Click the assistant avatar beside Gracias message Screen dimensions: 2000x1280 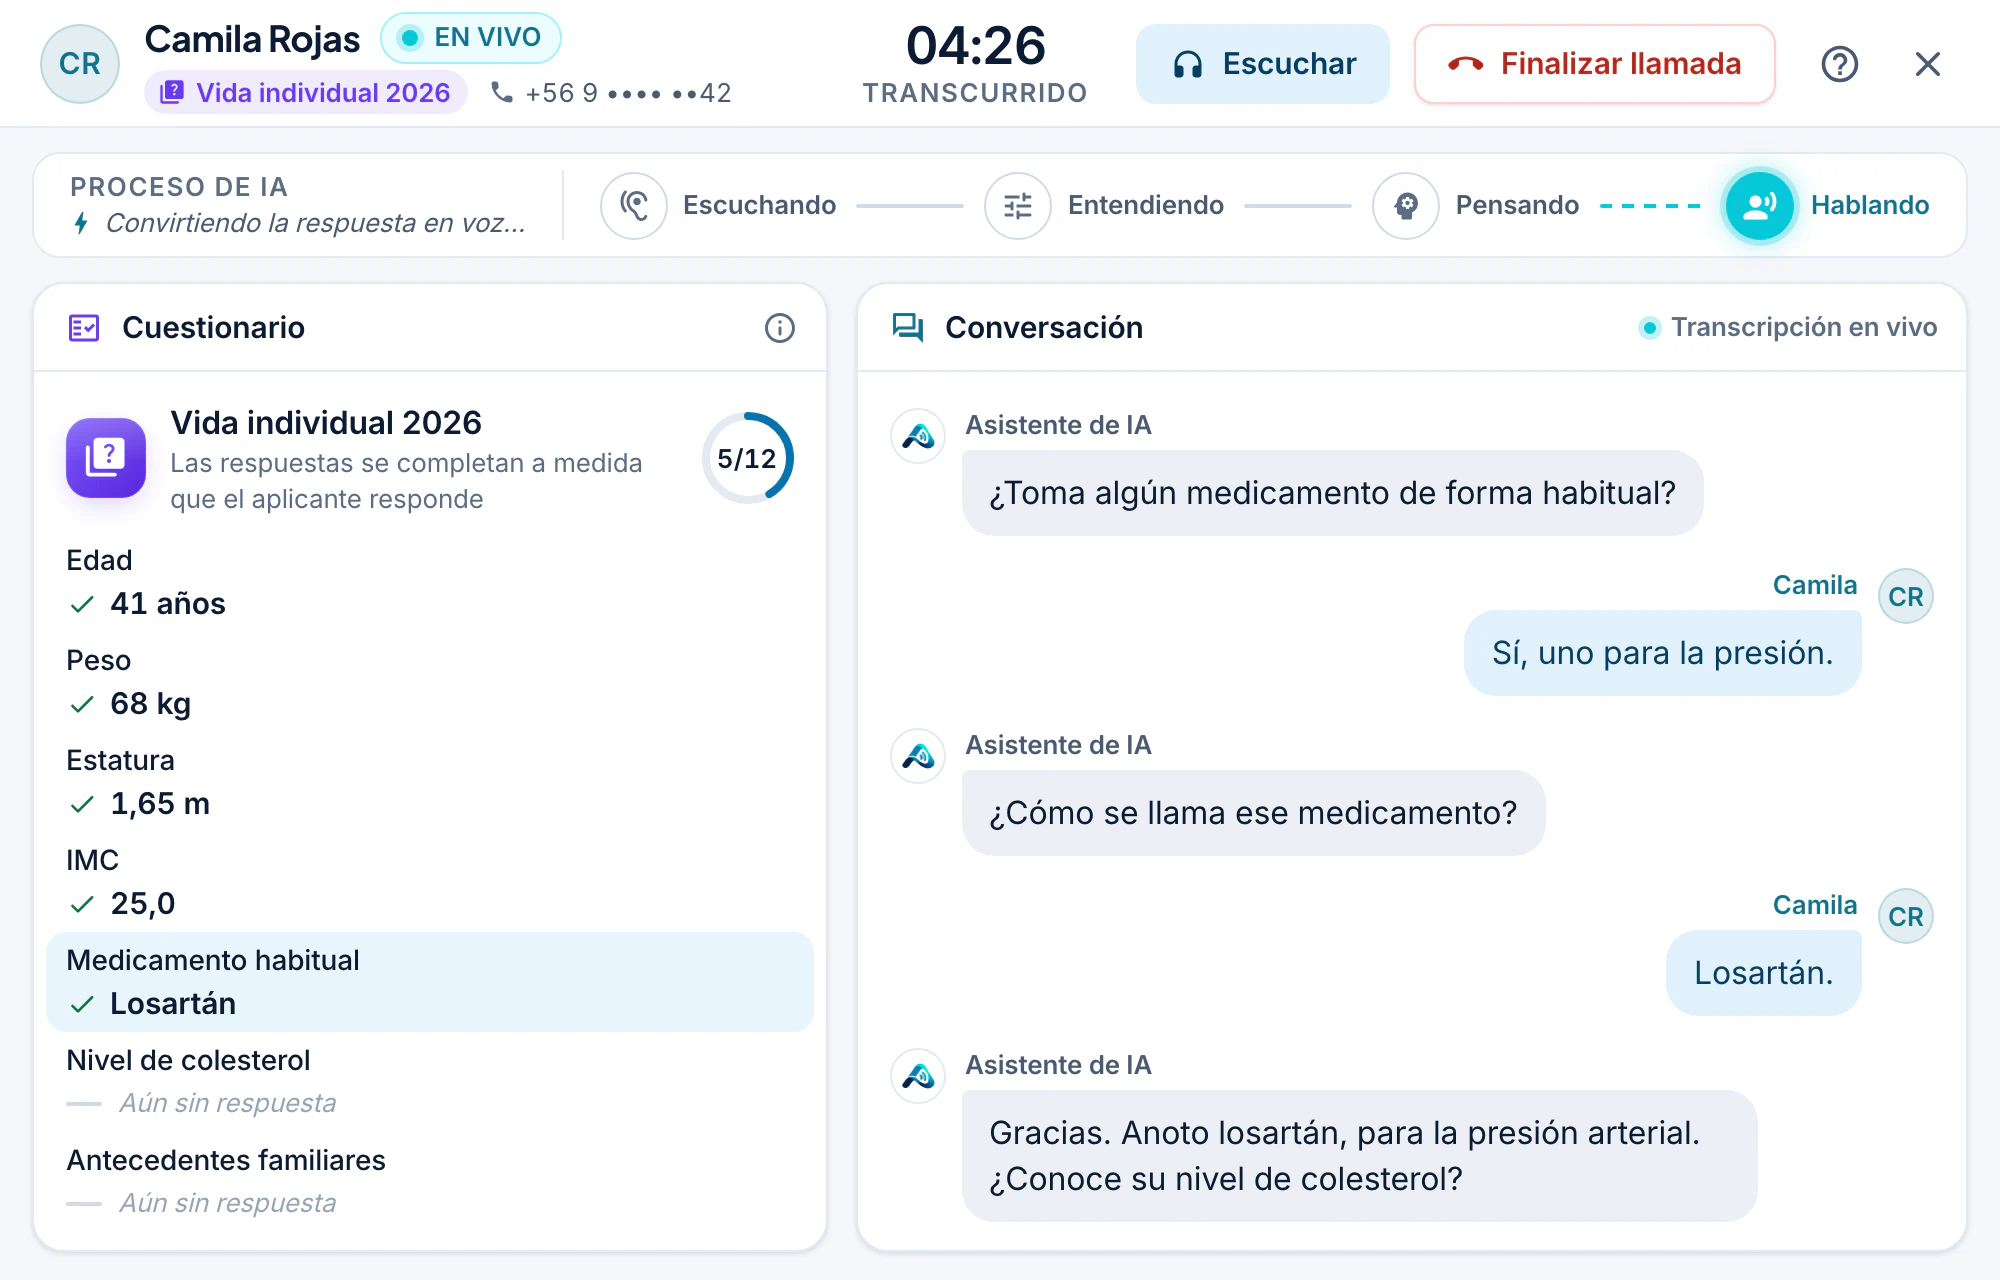(918, 1076)
